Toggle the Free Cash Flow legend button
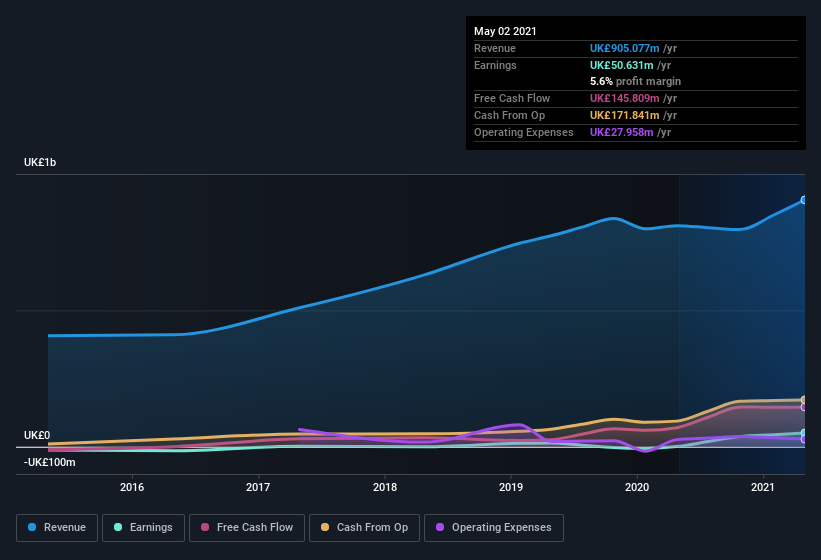Viewport: 821px width, 560px height. 247,528
